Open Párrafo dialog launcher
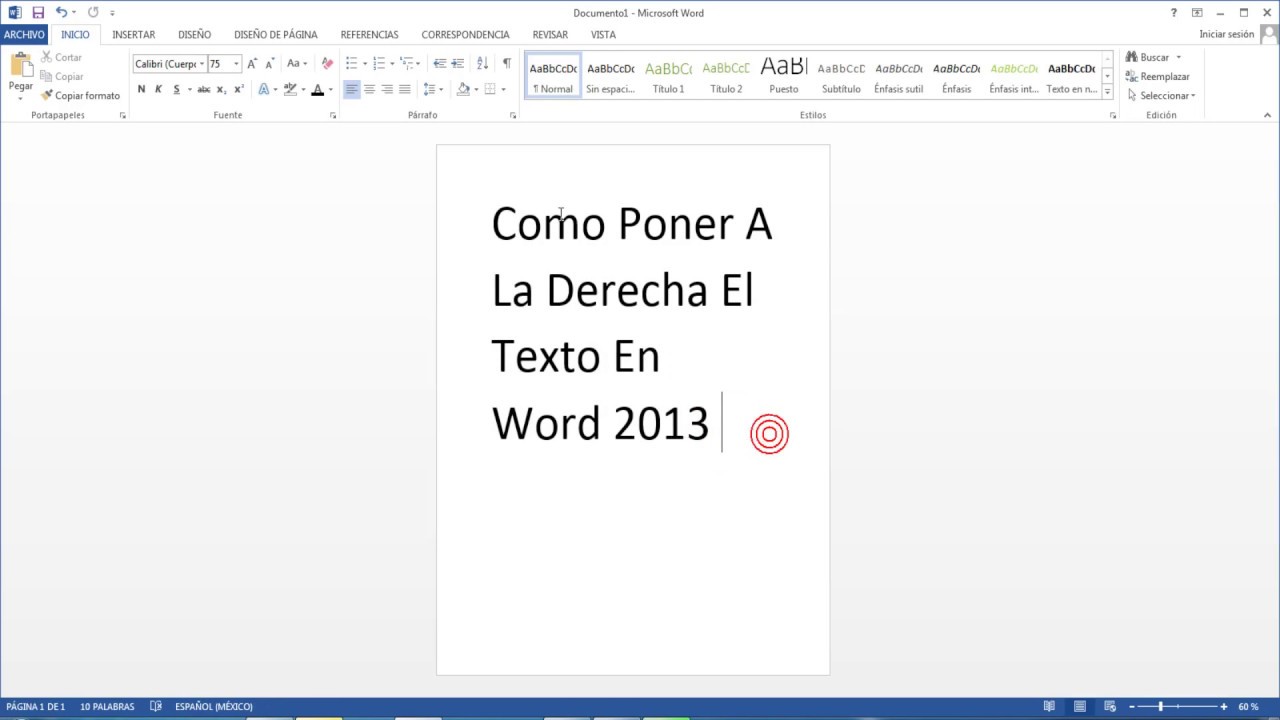The image size is (1280, 720). (513, 116)
